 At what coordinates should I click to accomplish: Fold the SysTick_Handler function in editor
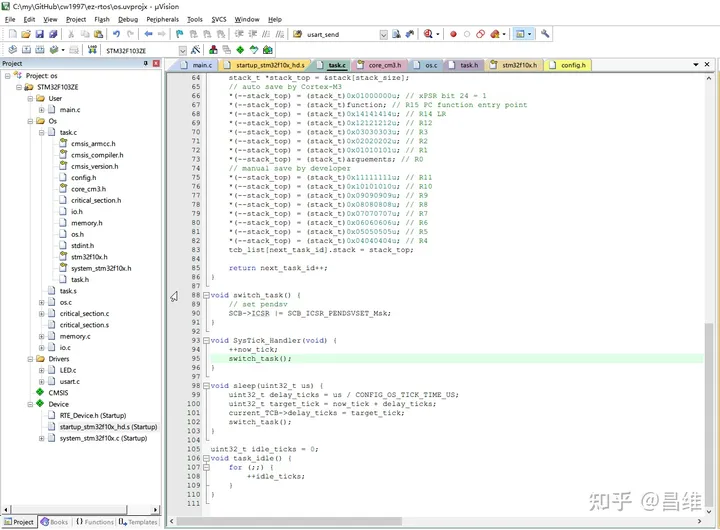206,340
